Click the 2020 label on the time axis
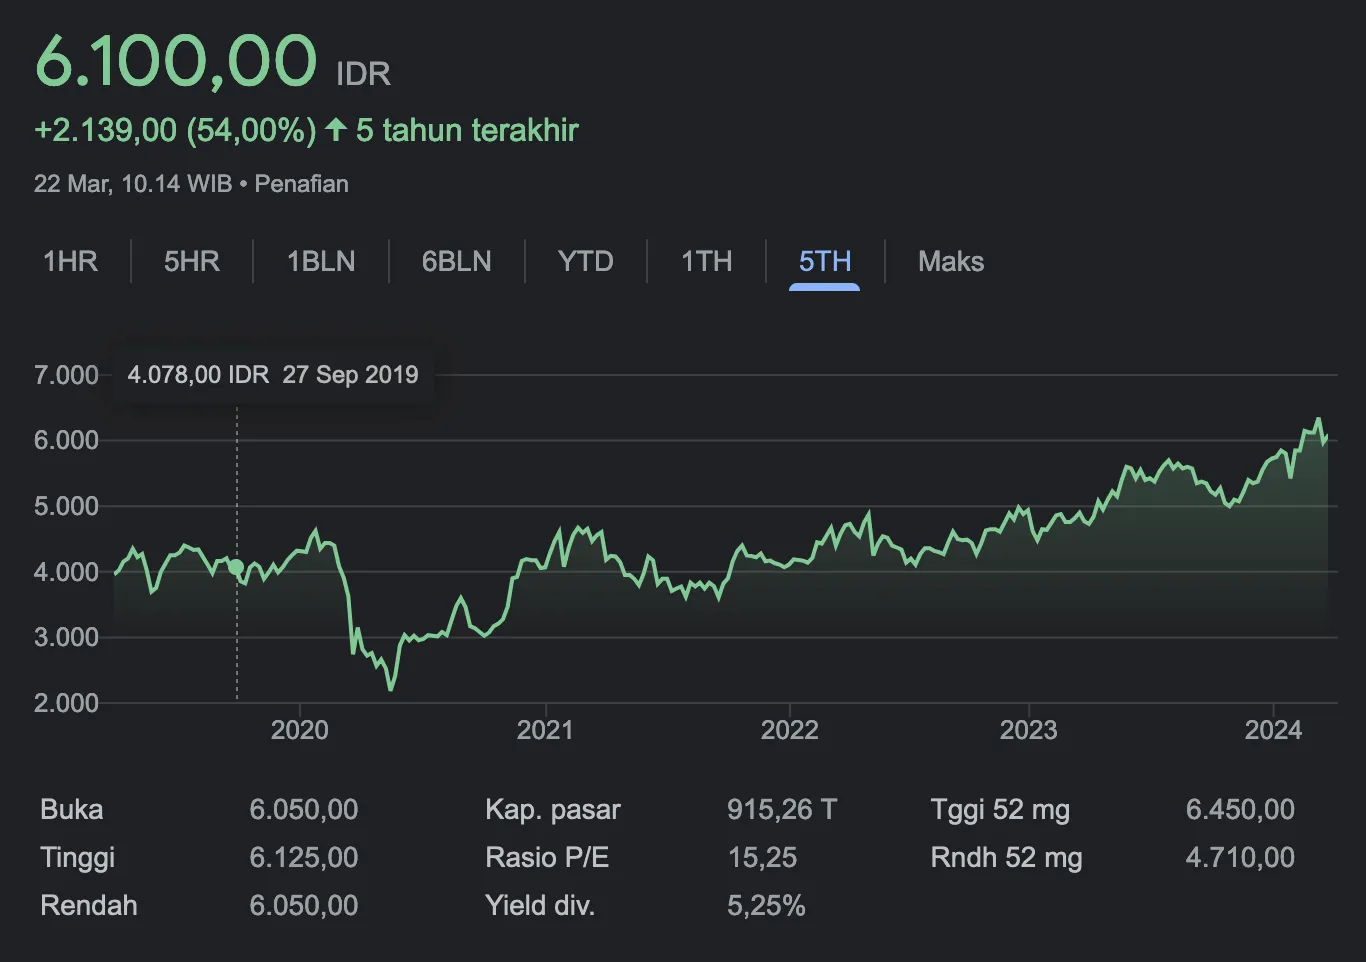 pos(299,730)
